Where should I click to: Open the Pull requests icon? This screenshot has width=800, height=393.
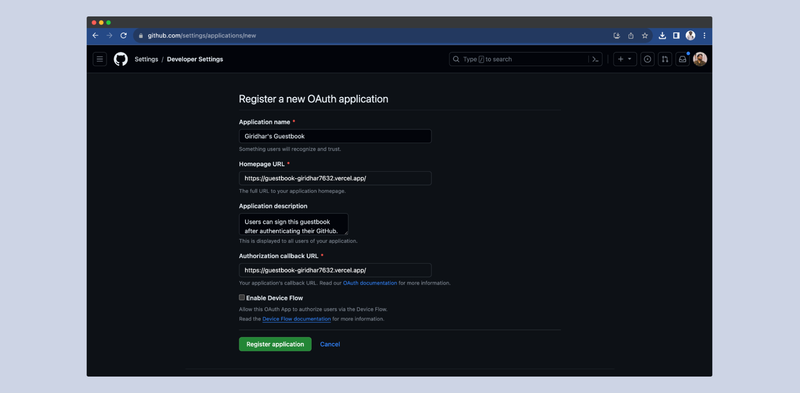coord(665,59)
